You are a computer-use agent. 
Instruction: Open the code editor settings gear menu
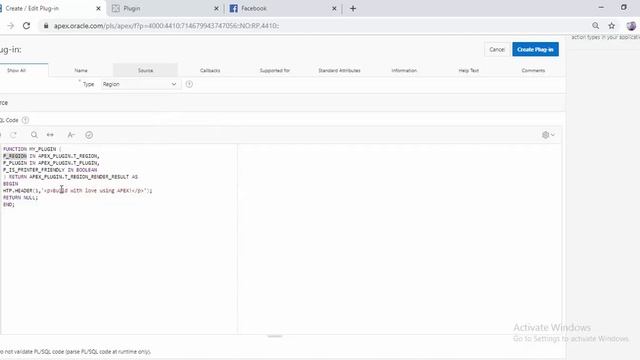click(x=548, y=135)
